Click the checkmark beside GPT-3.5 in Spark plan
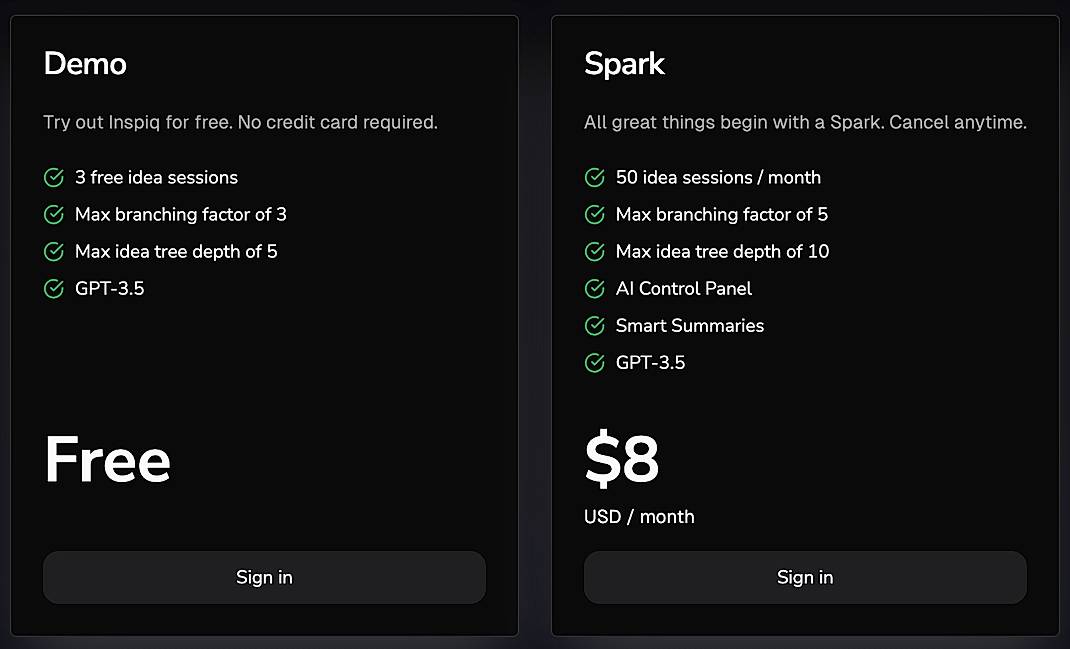The width and height of the screenshot is (1070, 649). [595, 362]
